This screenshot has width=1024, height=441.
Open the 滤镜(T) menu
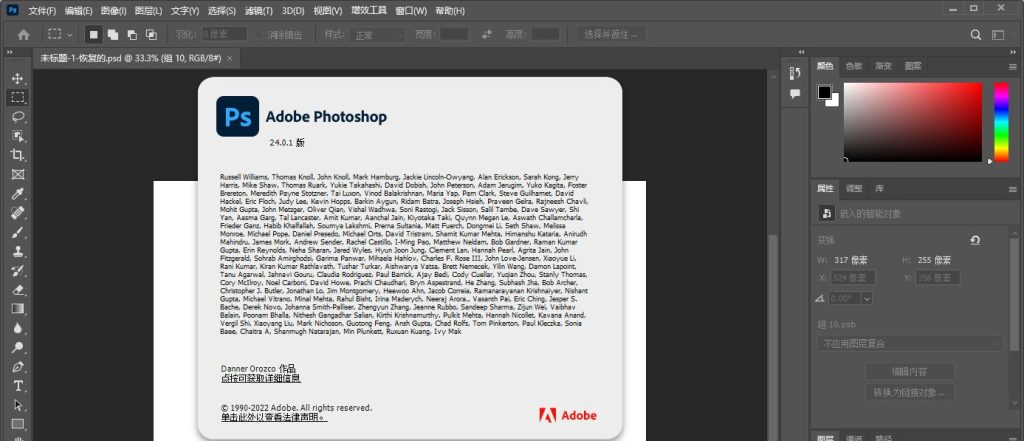pyautogui.click(x=259, y=10)
